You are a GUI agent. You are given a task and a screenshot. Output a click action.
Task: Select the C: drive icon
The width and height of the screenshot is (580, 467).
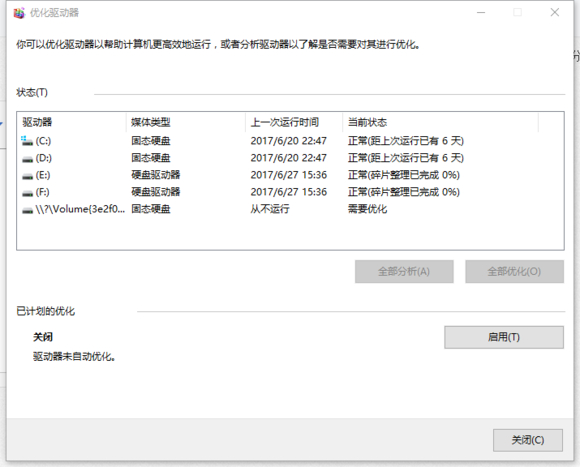(x=27, y=141)
